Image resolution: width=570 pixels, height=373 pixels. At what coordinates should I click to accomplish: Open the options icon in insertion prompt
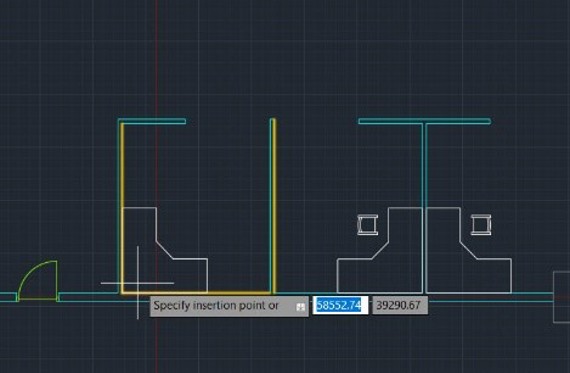[x=300, y=307]
